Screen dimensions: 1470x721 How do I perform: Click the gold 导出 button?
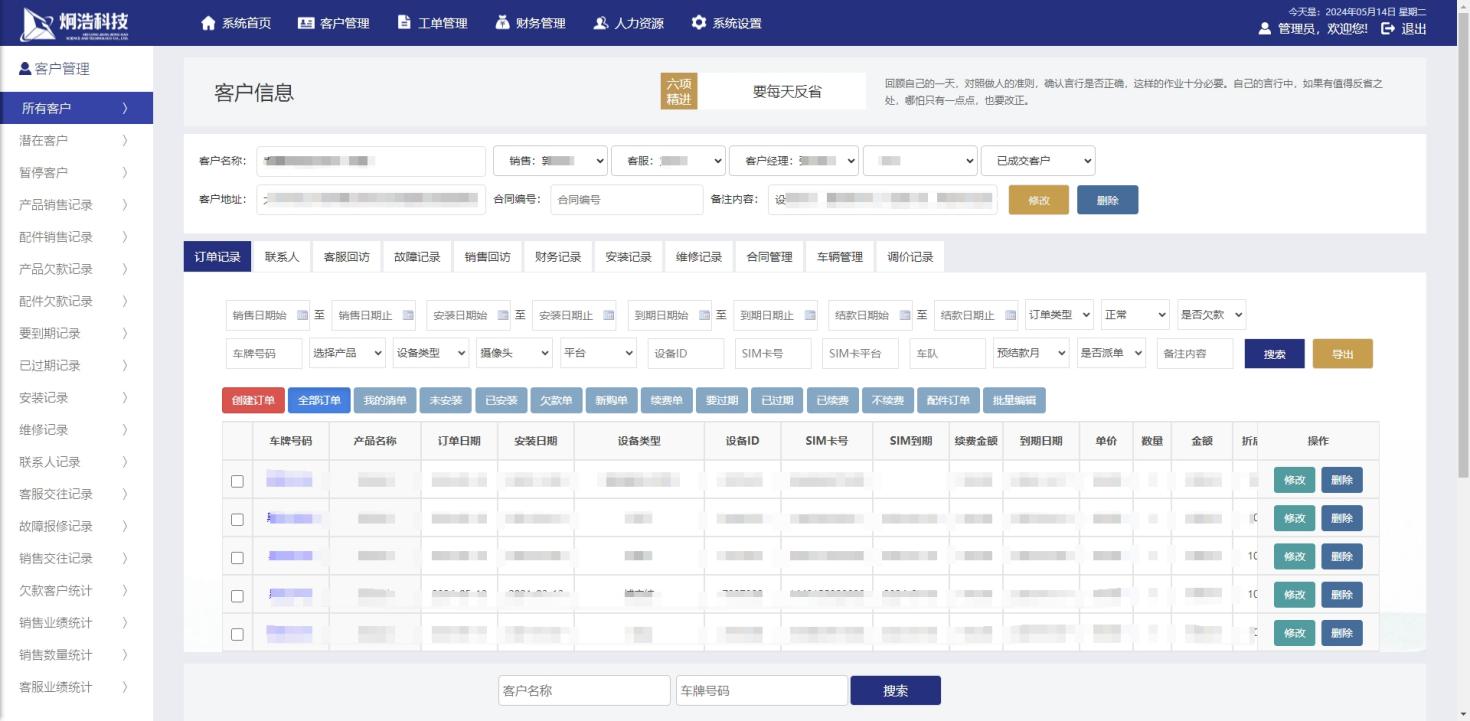pyautogui.click(x=1342, y=354)
